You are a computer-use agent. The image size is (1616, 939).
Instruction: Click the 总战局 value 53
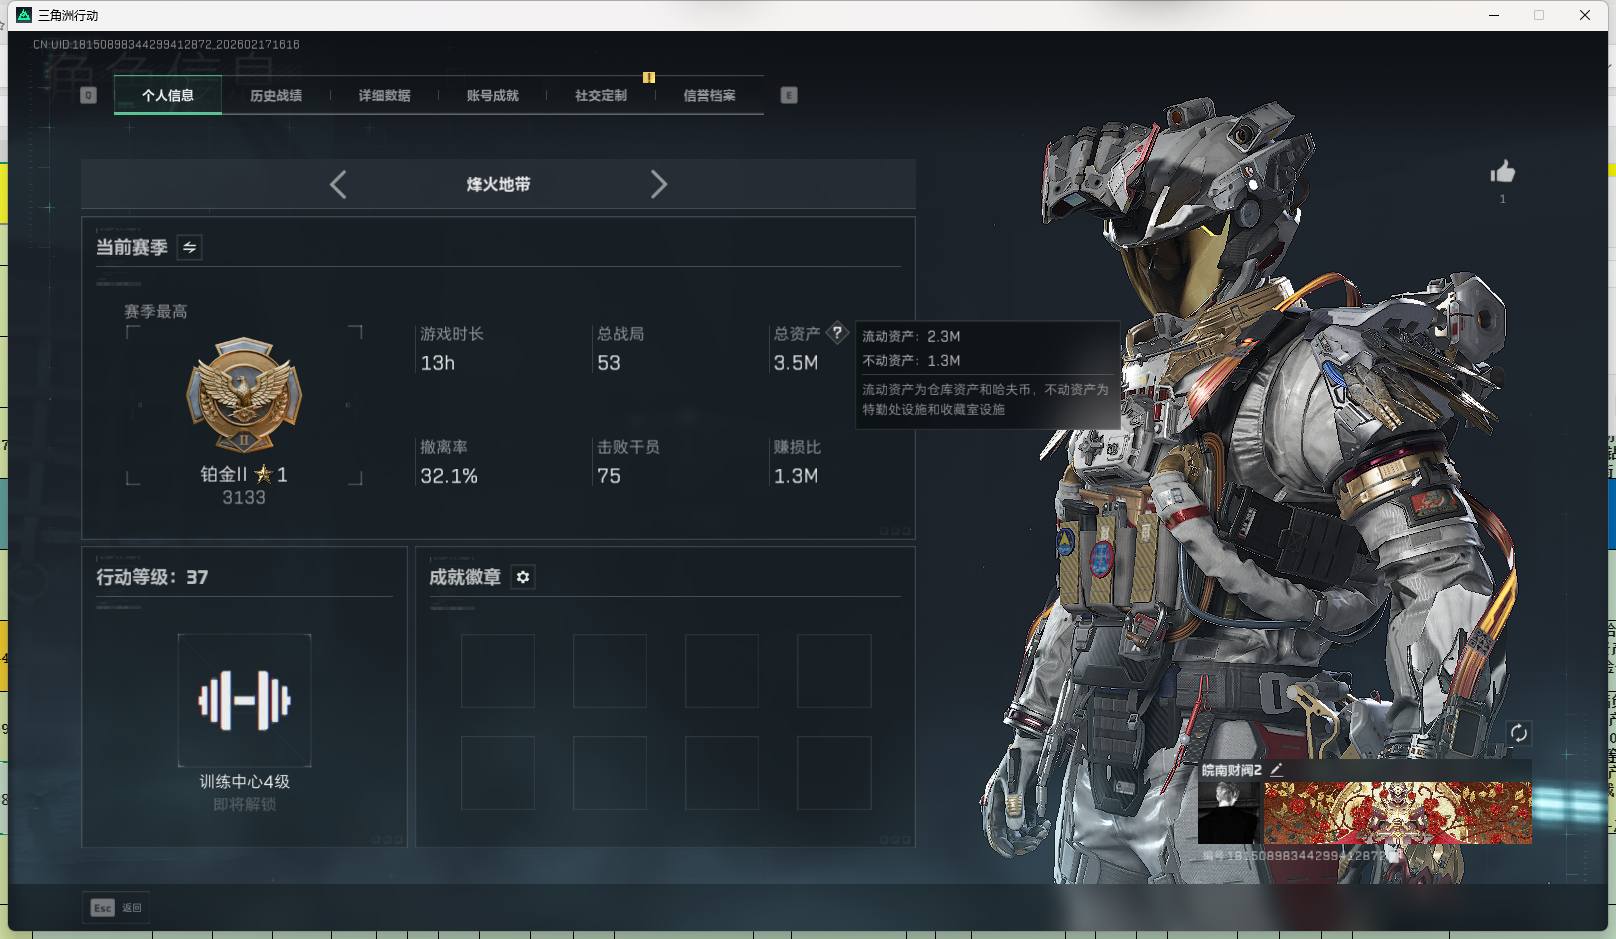click(609, 363)
